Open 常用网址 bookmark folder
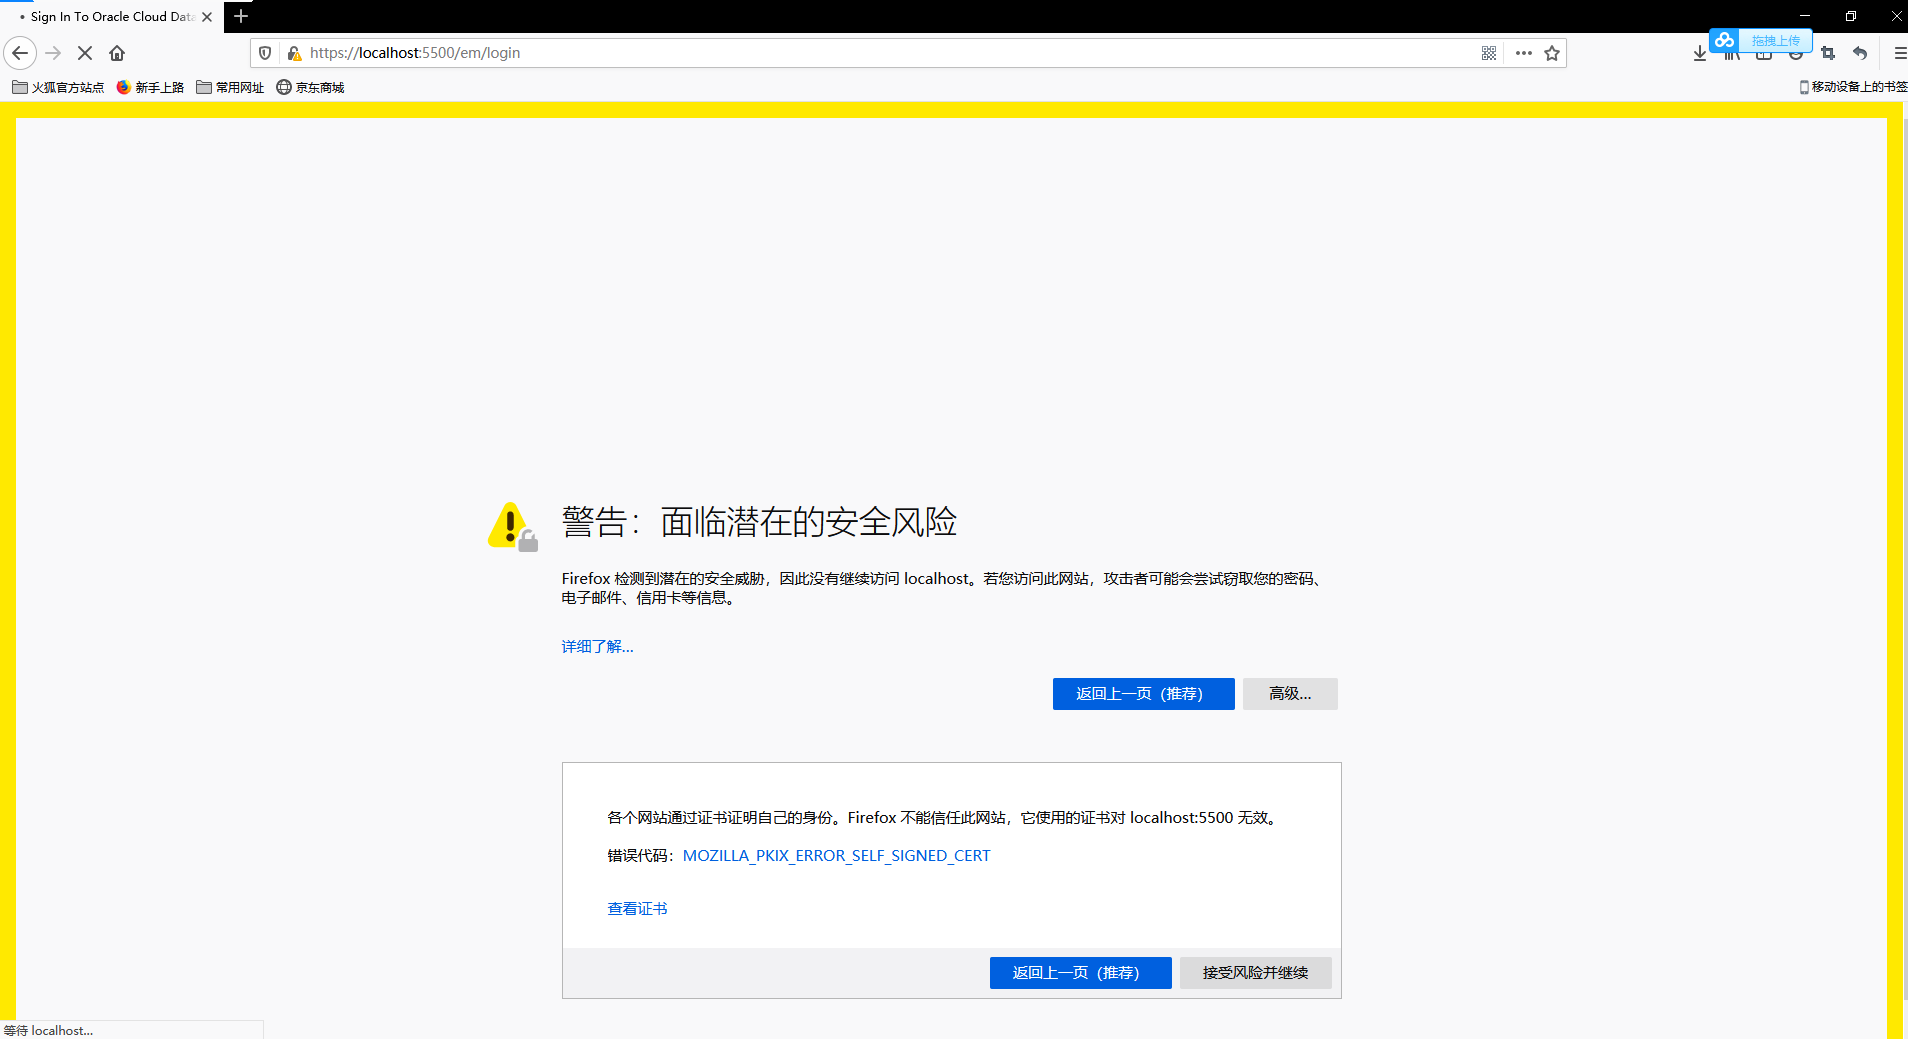This screenshot has height=1039, width=1908. pyautogui.click(x=230, y=87)
